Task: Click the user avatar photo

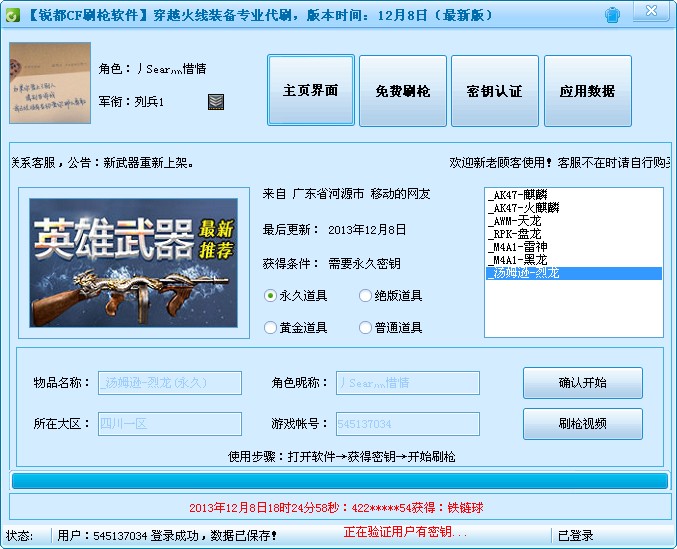Action: coord(49,83)
